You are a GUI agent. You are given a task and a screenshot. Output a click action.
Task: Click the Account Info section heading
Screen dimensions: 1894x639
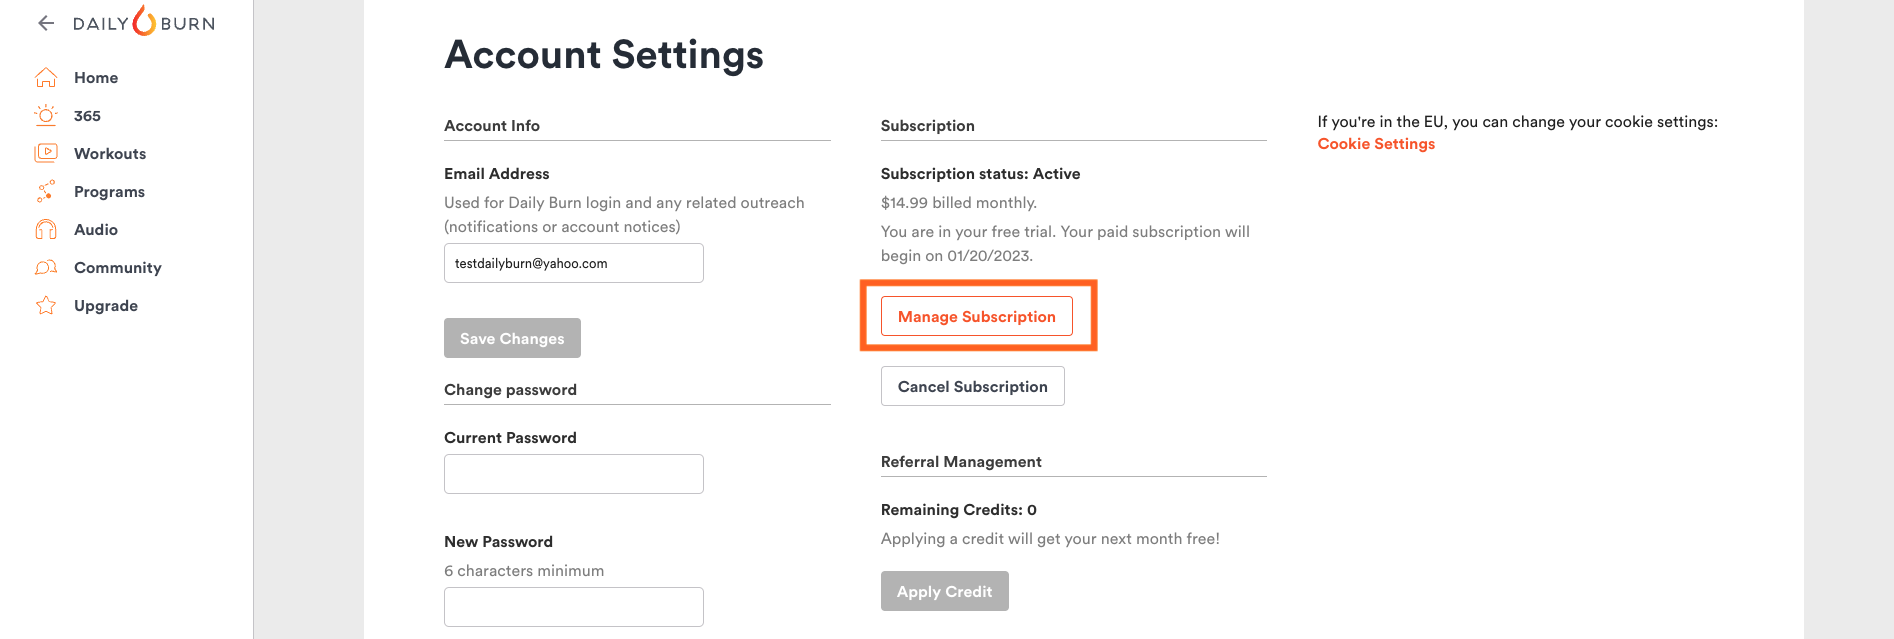click(x=492, y=125)
